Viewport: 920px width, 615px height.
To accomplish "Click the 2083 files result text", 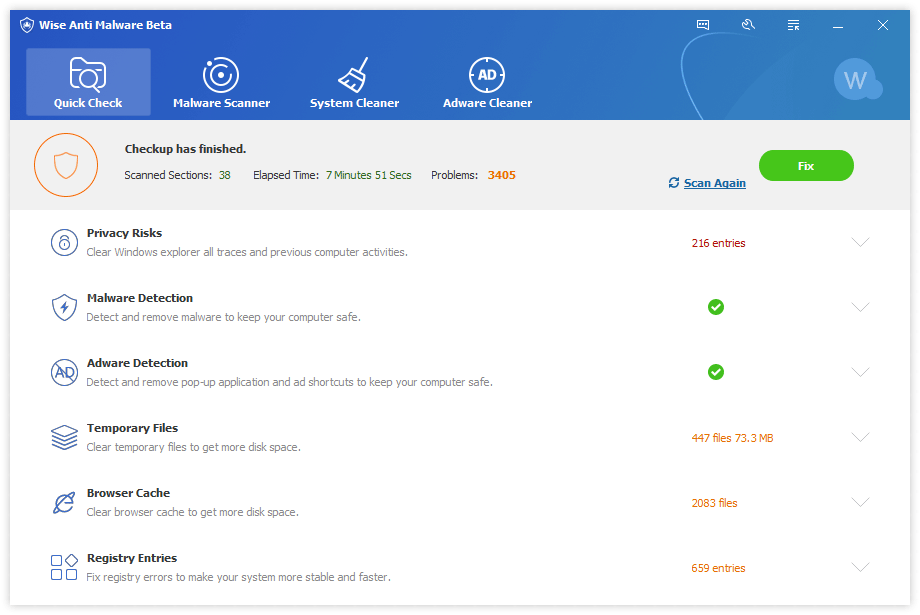I will coord(714,503).
